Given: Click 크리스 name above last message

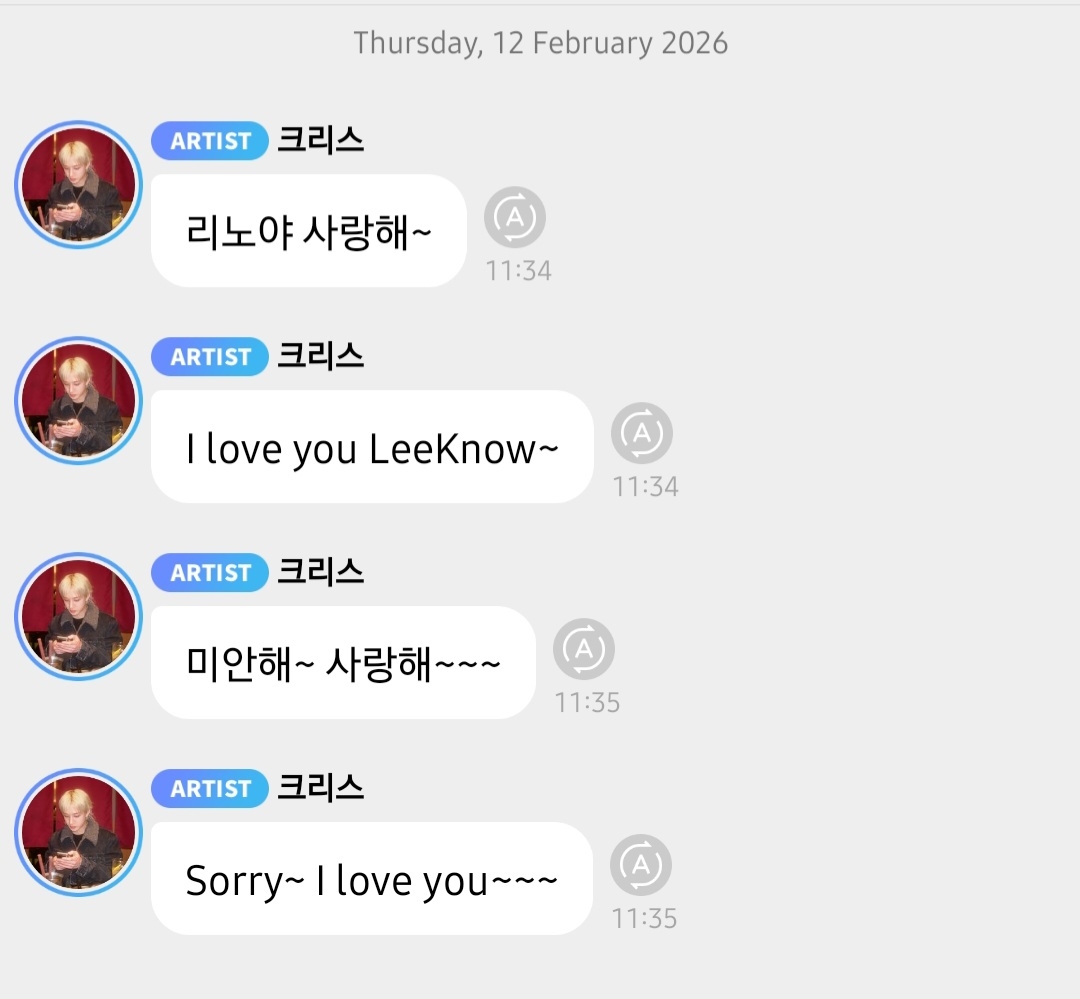Looking at the screenshot, I should pyautogui.click(x=320, y=787).
